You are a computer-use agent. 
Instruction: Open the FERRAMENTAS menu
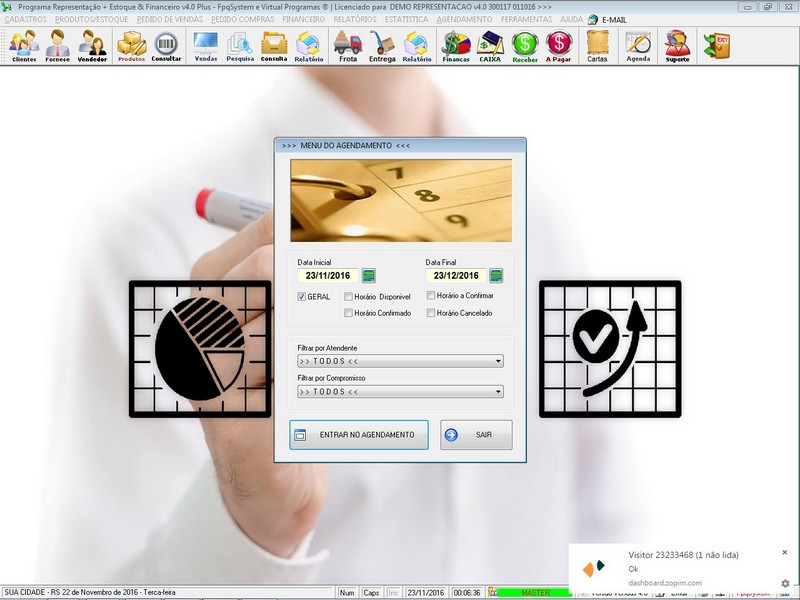(527, 19)
